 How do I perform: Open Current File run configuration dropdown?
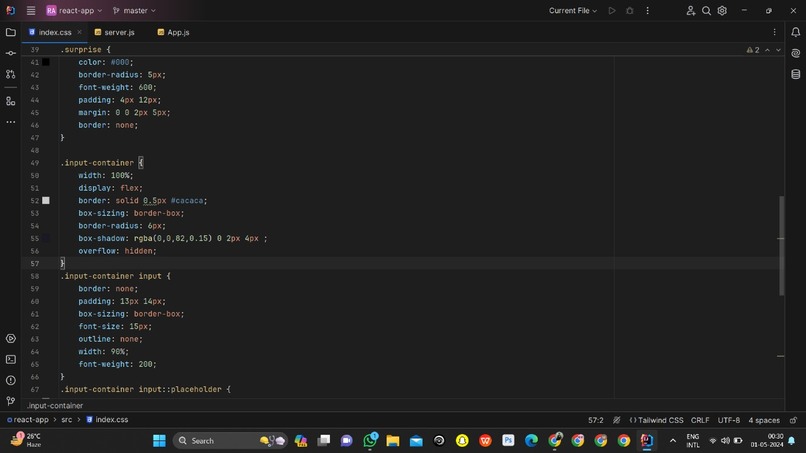pyautogui.click(x=573, y=10)
